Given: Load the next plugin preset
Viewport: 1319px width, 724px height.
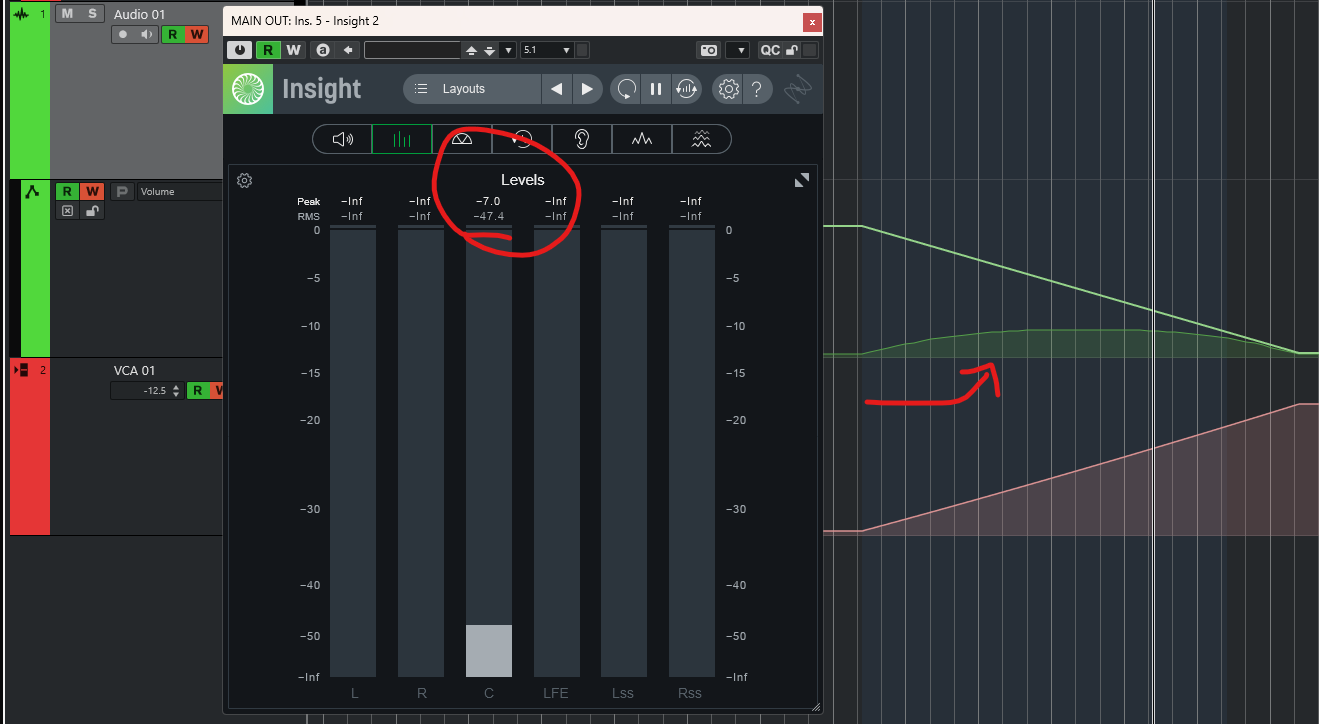Looking at the screenshot, I should (489, 50).
